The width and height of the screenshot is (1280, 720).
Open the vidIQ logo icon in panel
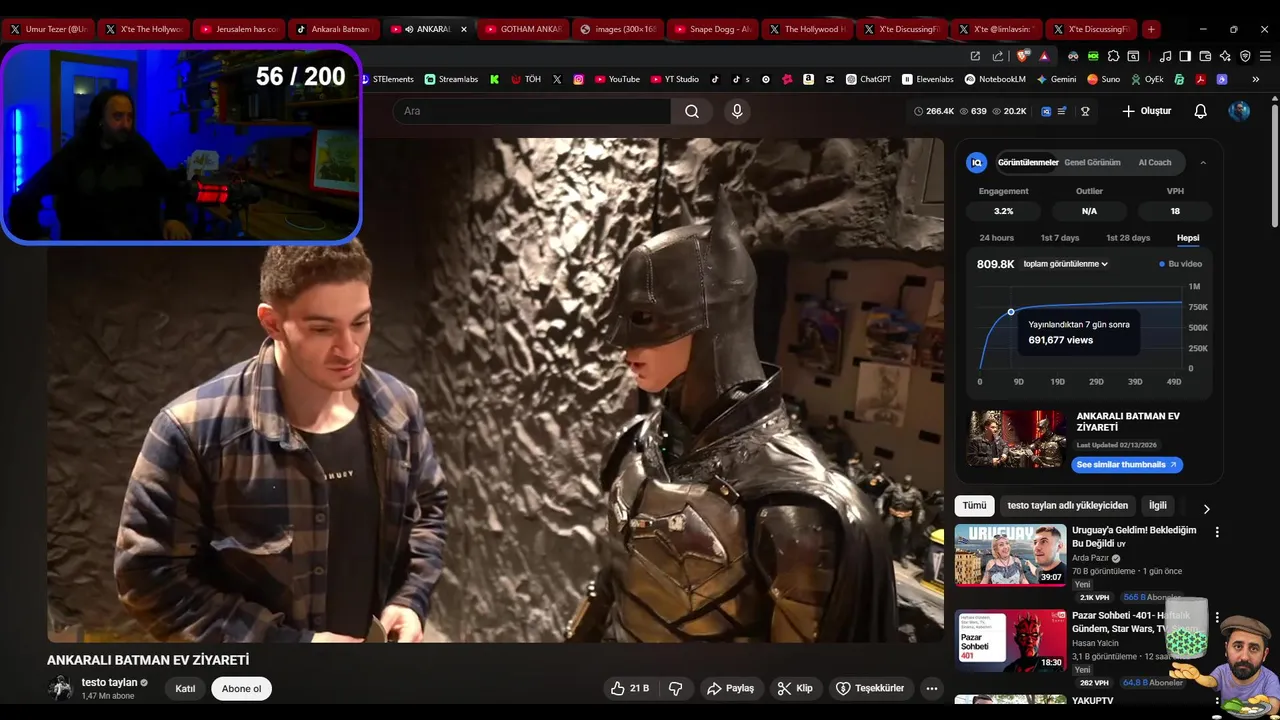977,162
